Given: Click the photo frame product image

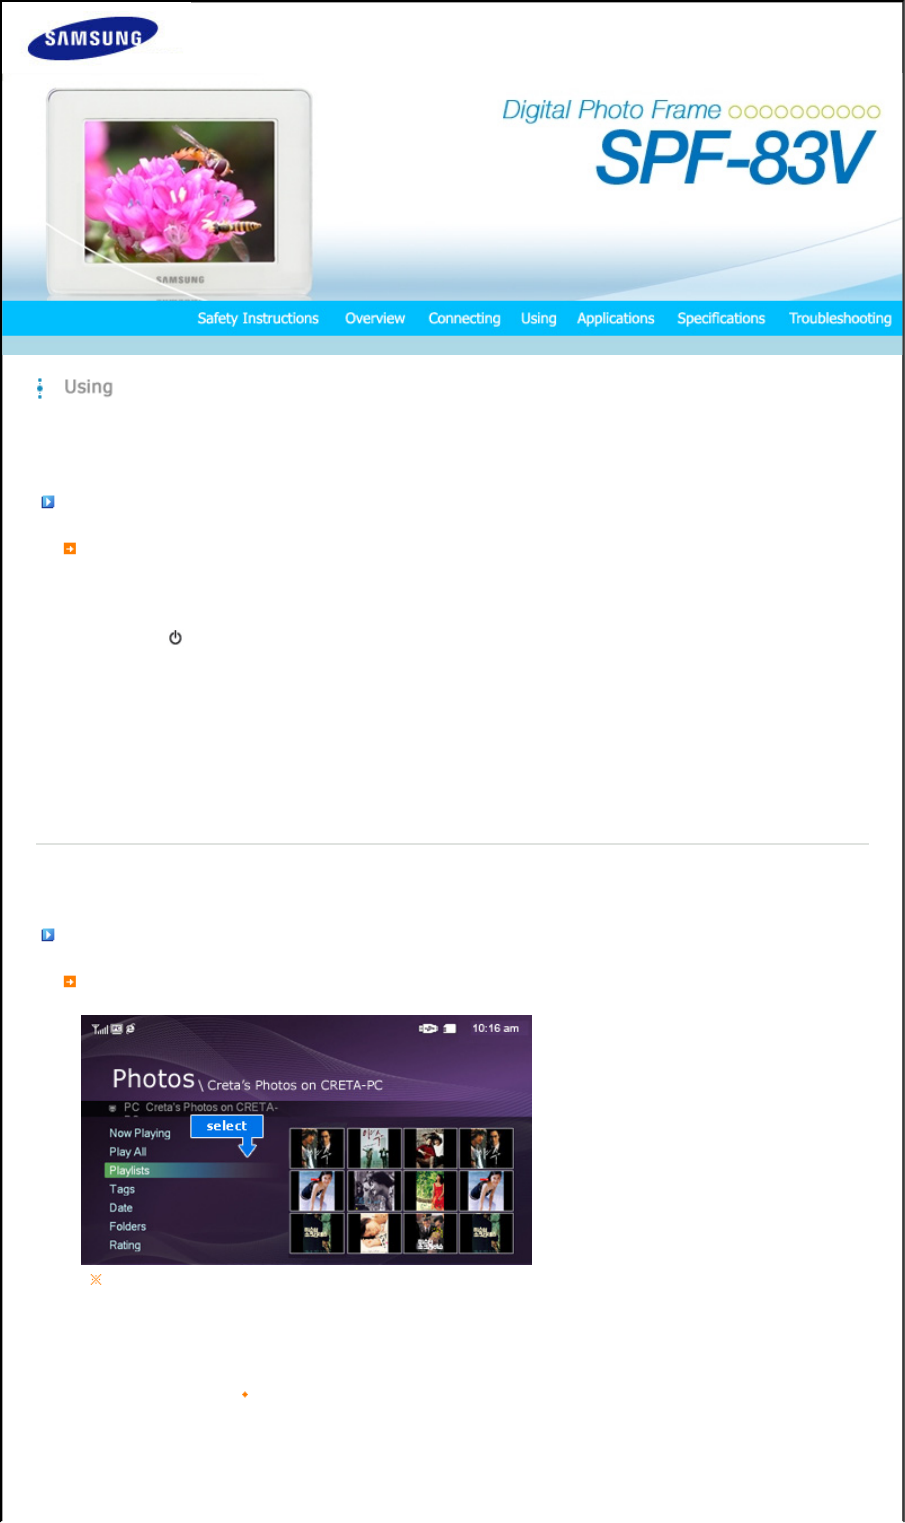Looking at the screenshot, I should [180, 192].
